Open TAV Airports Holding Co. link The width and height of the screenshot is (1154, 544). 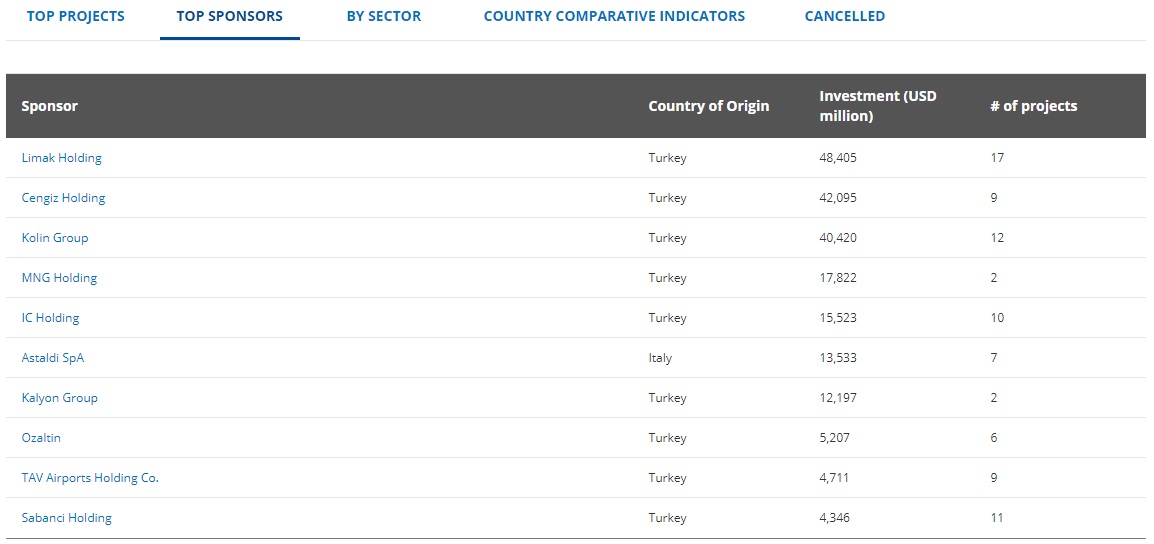point(90,478)
